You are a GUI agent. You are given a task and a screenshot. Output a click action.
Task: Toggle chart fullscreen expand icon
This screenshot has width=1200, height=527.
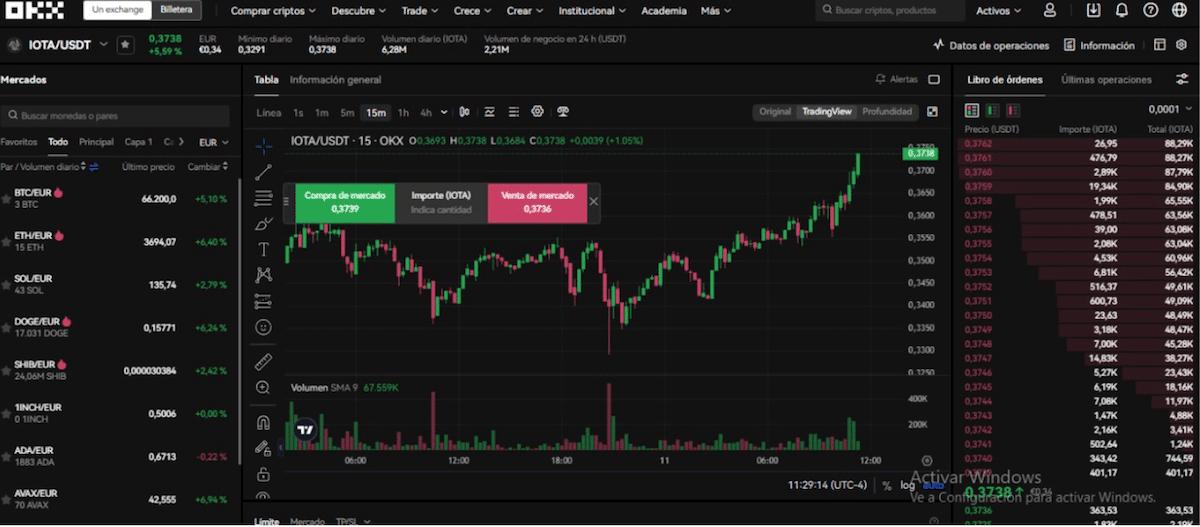tap(933, 112)
